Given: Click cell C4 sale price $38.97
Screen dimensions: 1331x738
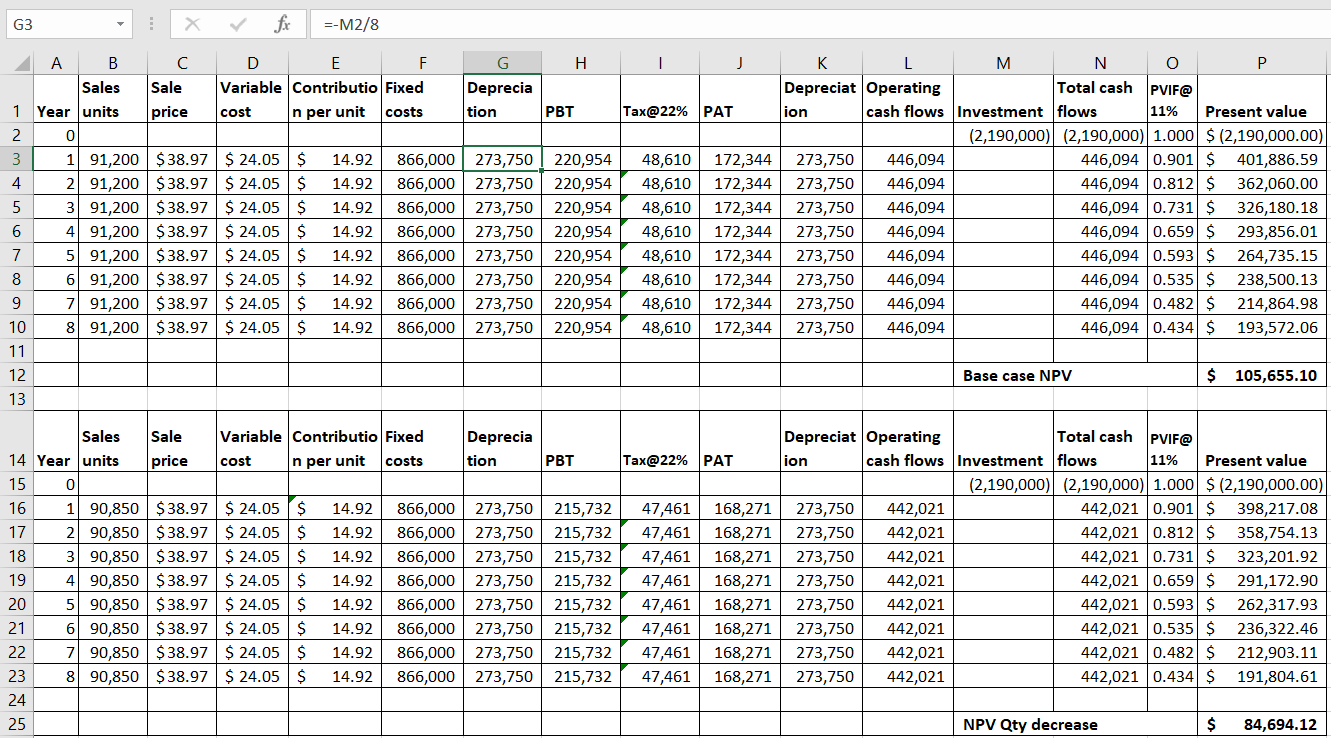Looking at the screenshot, I should (x=182, y=183).
